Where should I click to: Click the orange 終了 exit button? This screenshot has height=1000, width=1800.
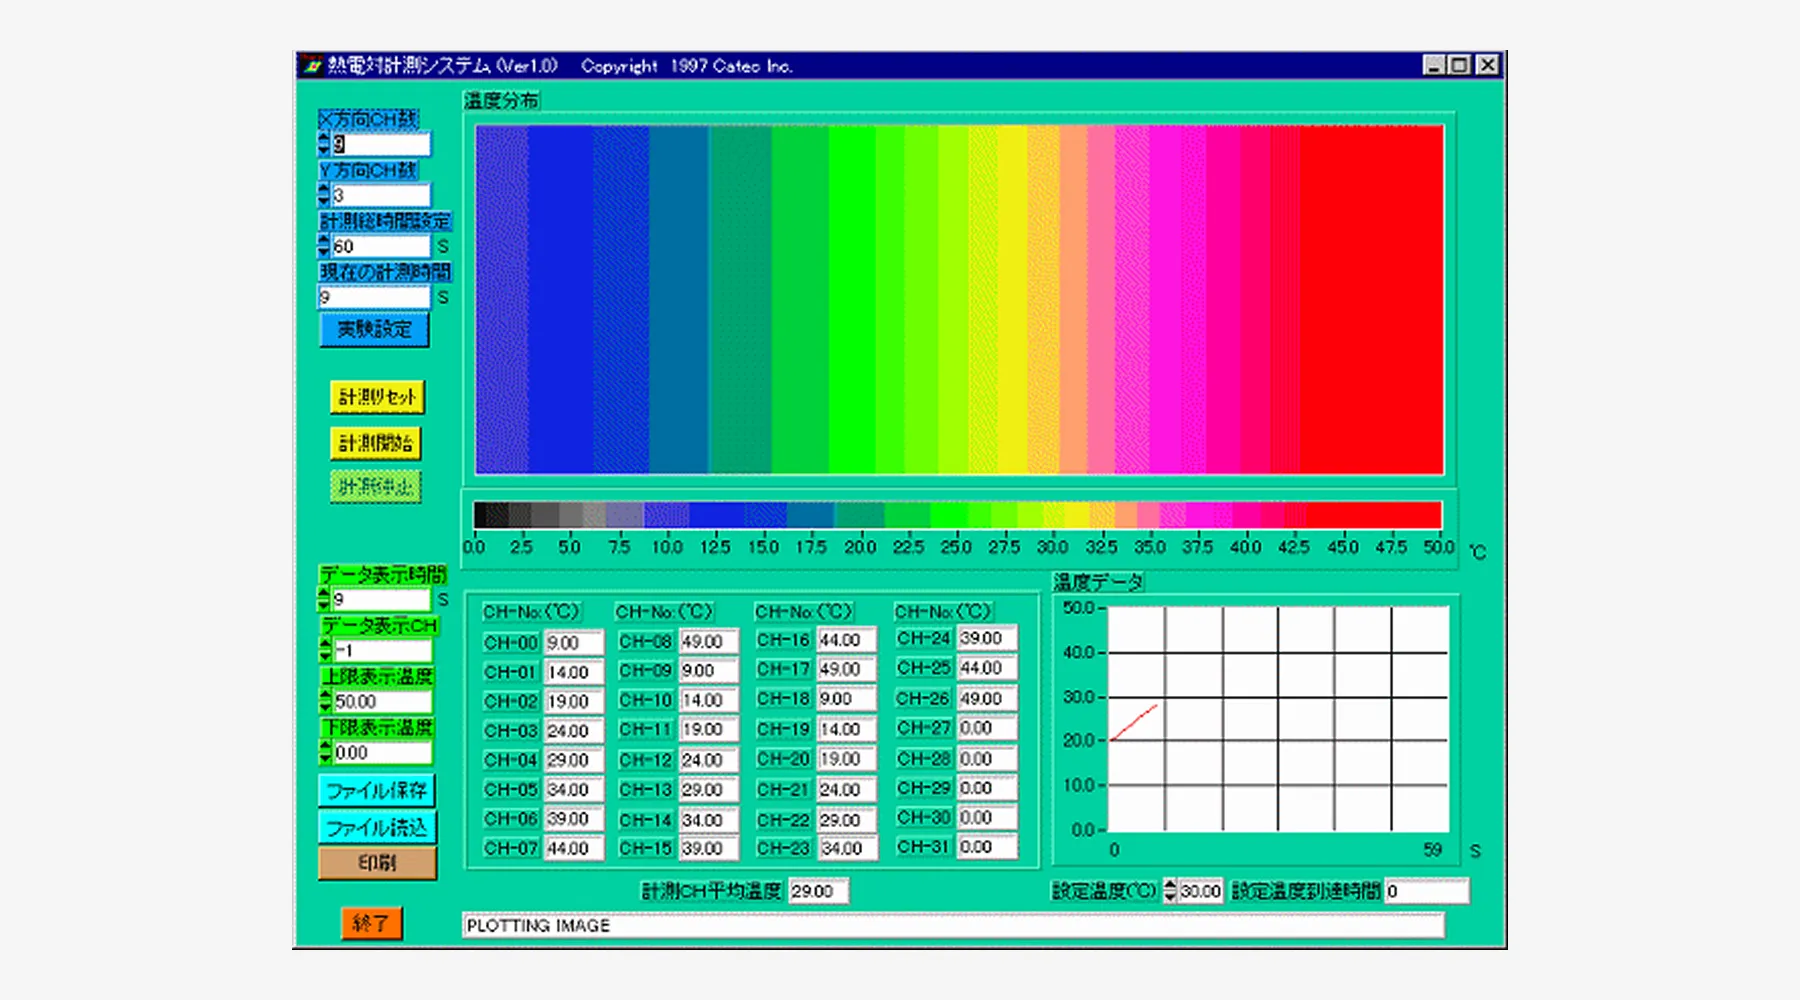tap(371, 923)
